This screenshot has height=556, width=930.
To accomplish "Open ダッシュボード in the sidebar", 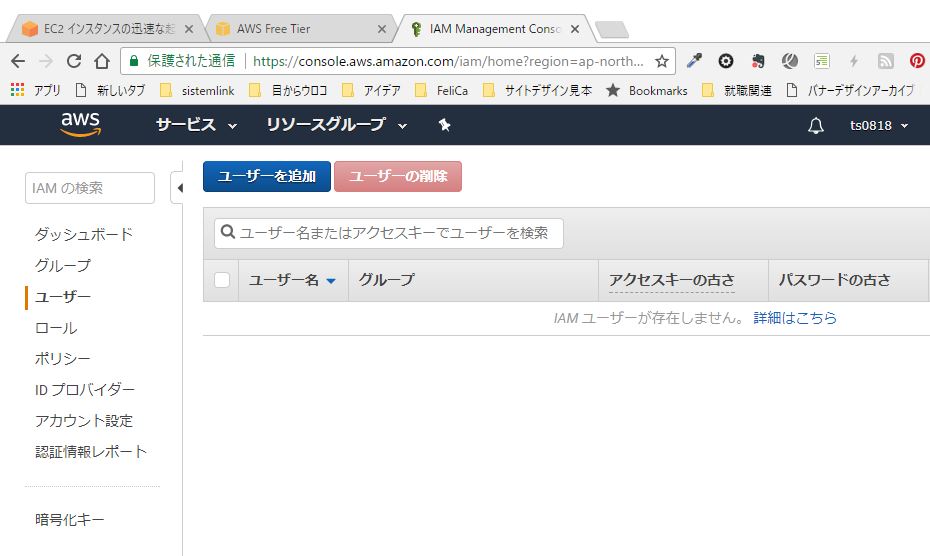I will click(84, 234).
